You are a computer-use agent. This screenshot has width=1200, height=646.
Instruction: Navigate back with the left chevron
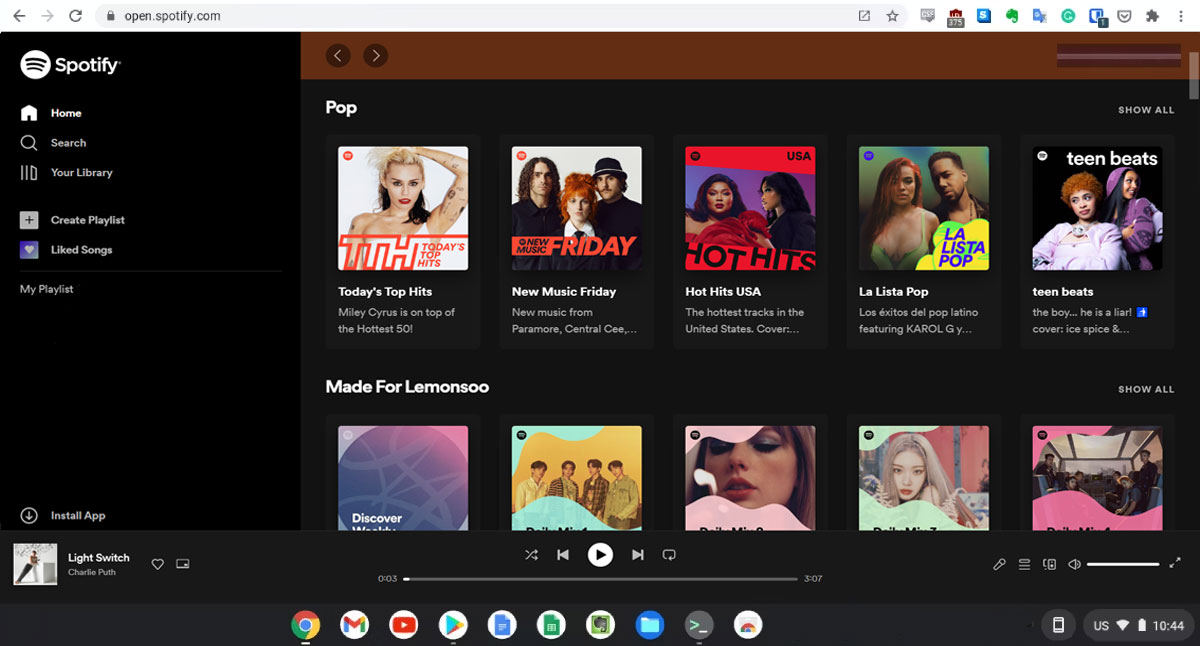pyautogui.click(x=338, y=55)
